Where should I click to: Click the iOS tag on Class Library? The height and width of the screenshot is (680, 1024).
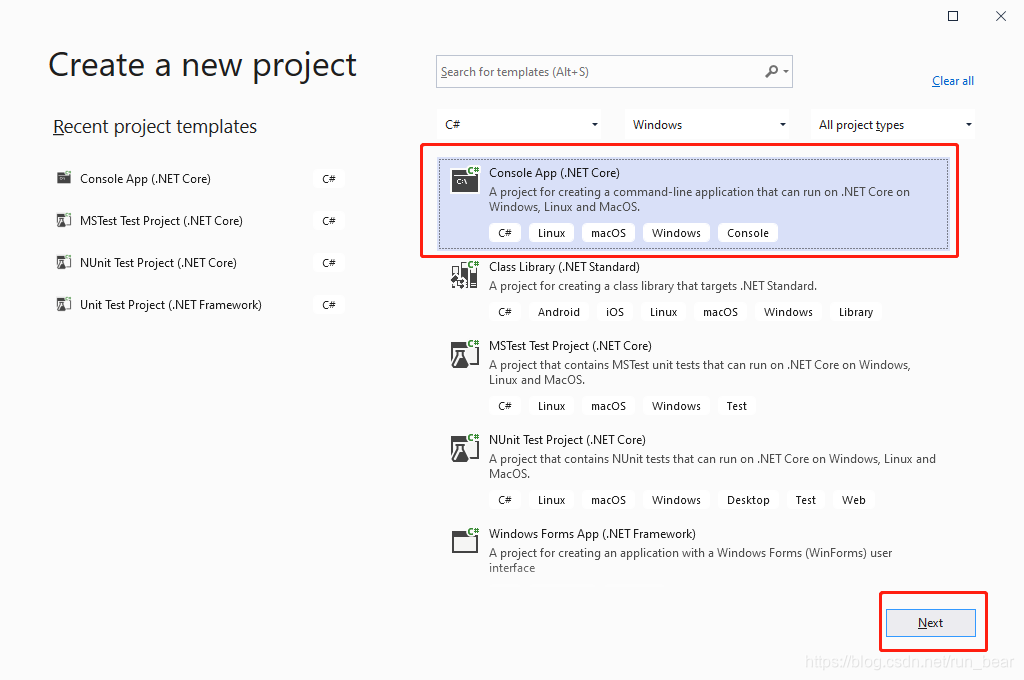pos(615,312)
